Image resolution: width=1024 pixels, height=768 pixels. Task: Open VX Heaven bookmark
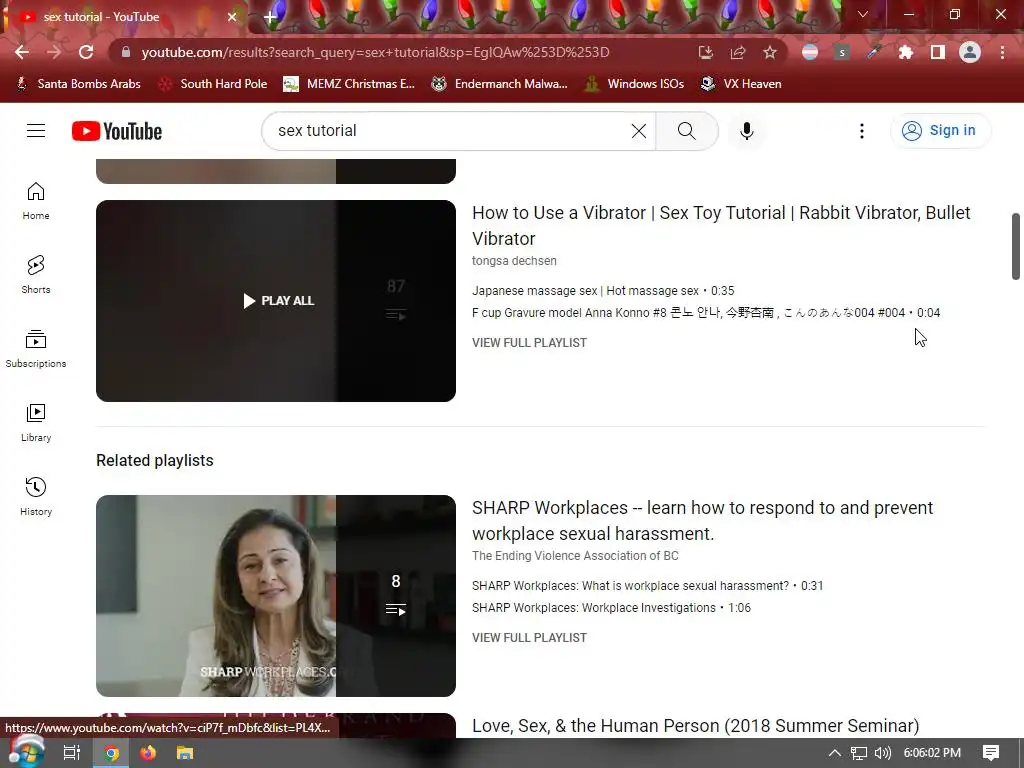(x=741, y=84)
